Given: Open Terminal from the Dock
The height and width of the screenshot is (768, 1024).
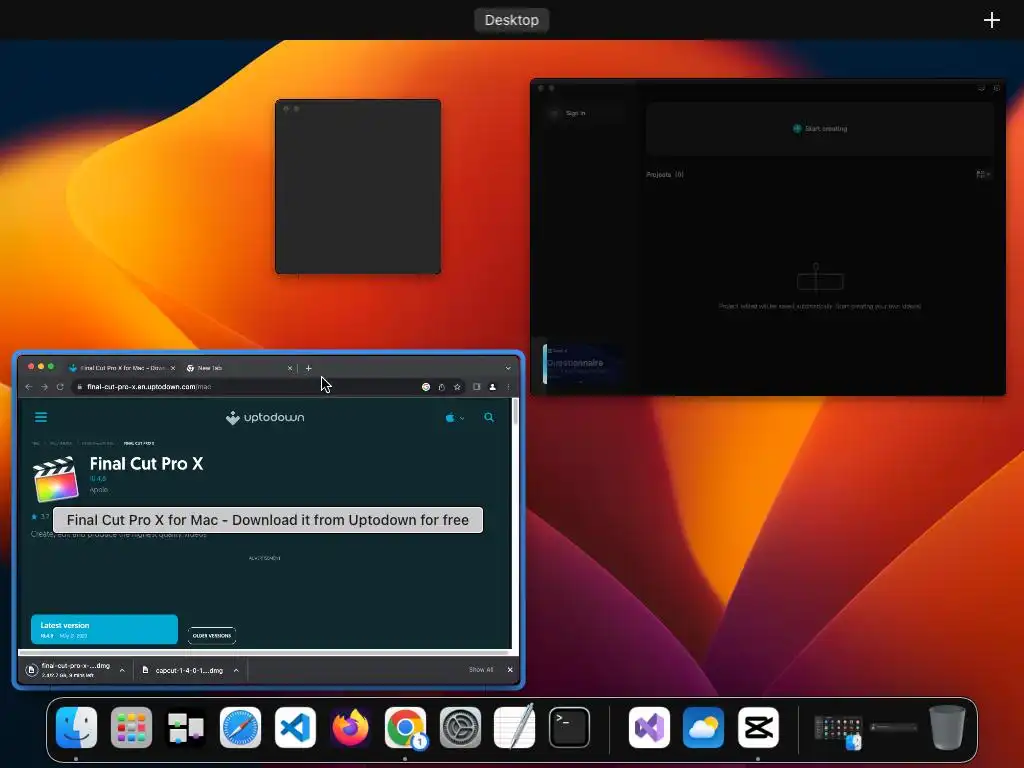Looking at the screenshot, I should pyautogui.click(x=569, y=728).
